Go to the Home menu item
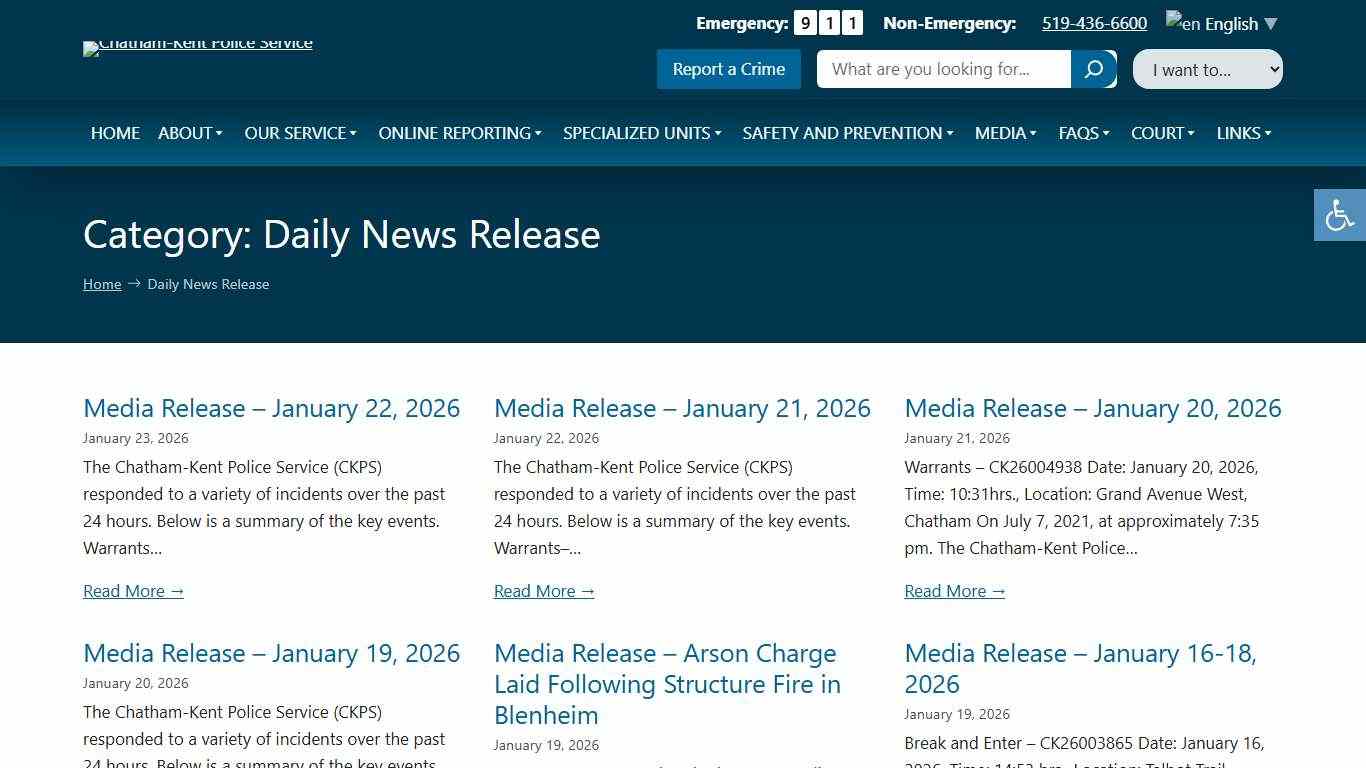 point(115,133)
